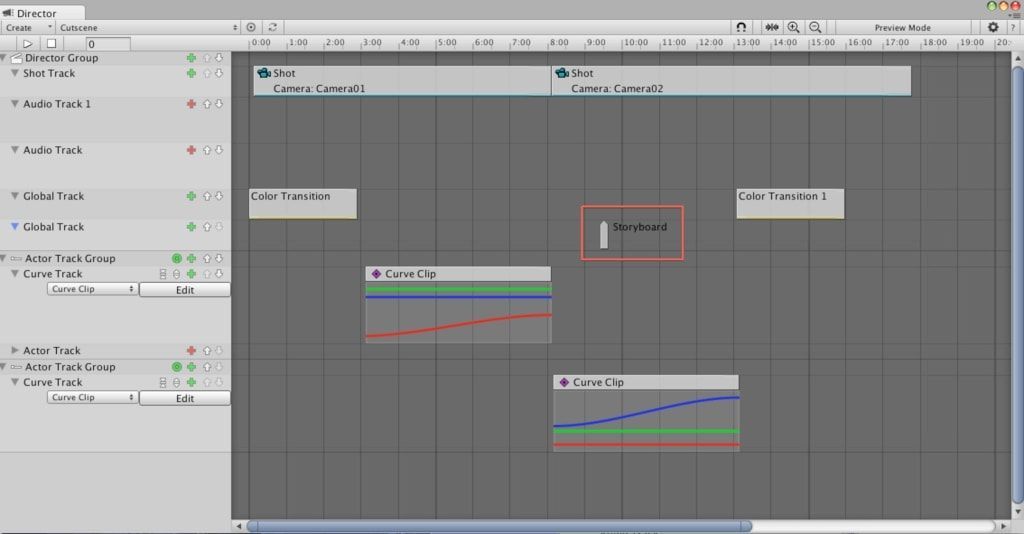Select the Color Transition clip

tap(303, 204)
